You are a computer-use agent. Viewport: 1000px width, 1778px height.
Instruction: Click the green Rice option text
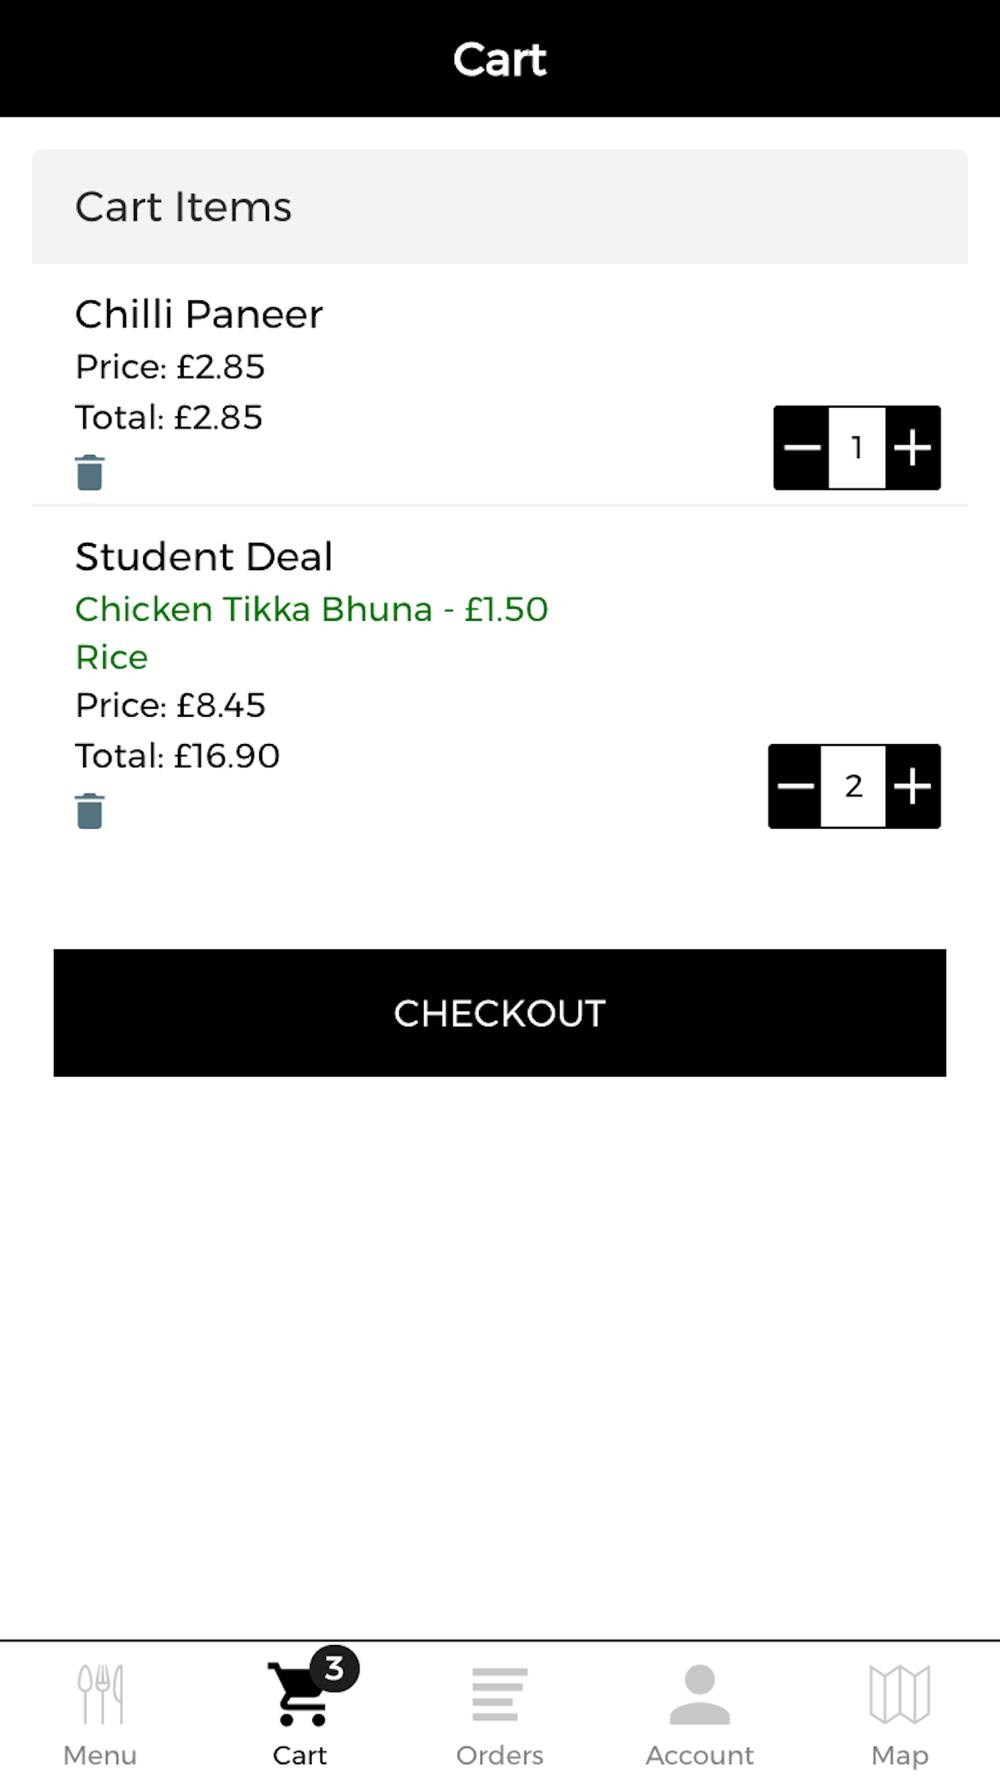112,657
